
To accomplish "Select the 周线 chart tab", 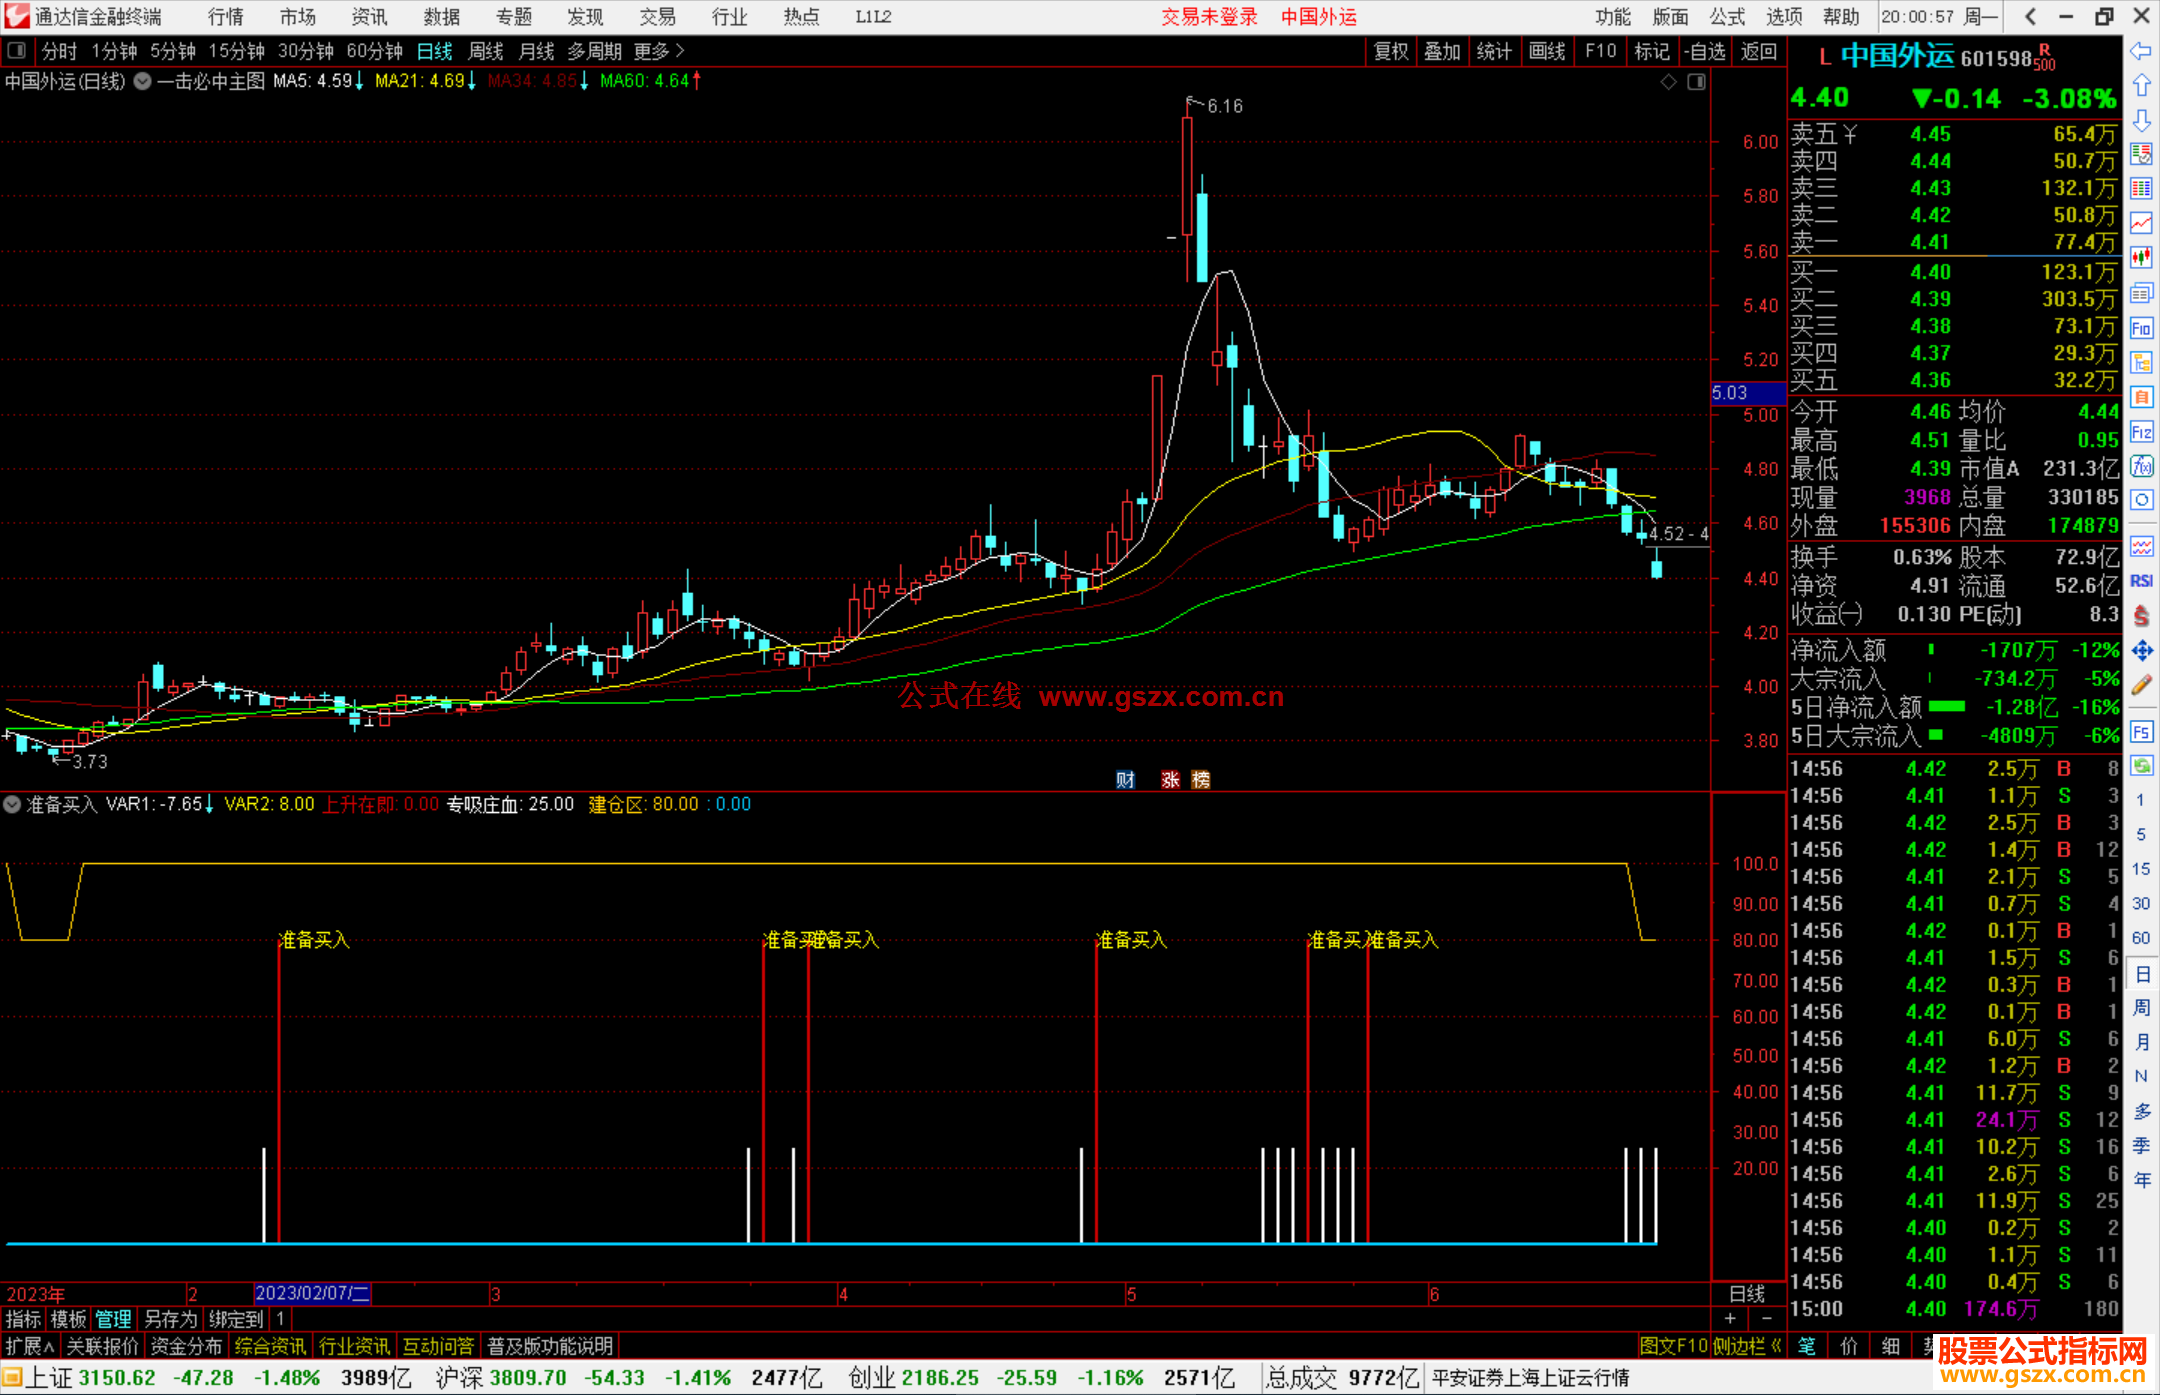I will (x=486, y=50).
